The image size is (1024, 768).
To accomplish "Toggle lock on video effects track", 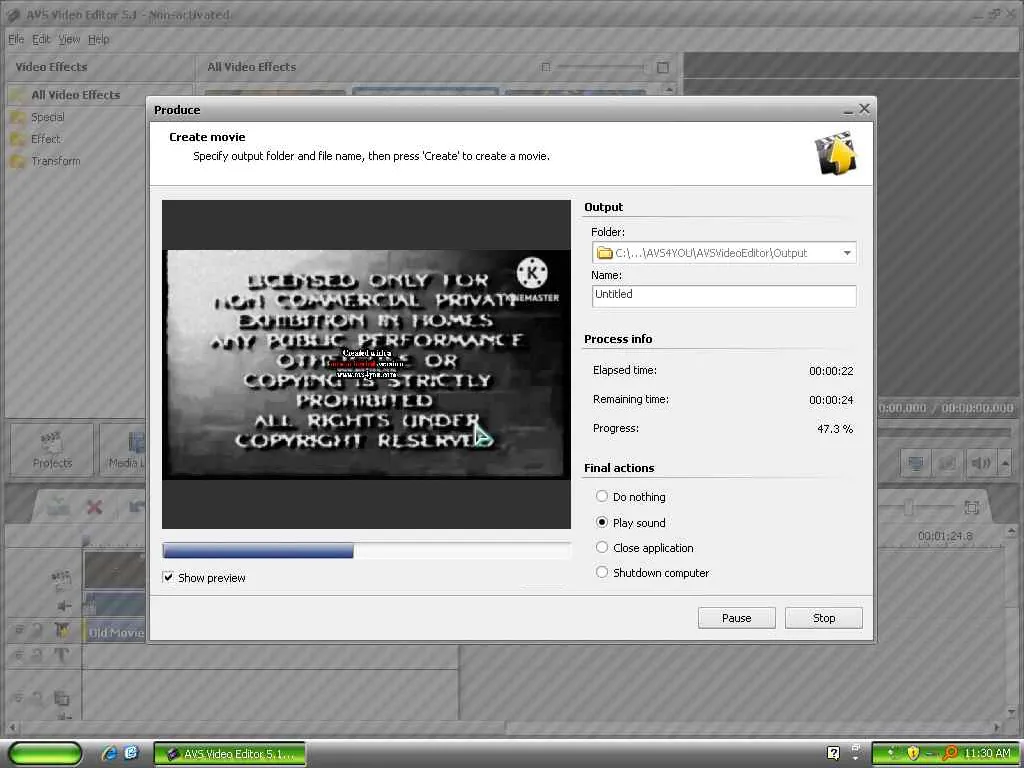I will click(38, 631).
